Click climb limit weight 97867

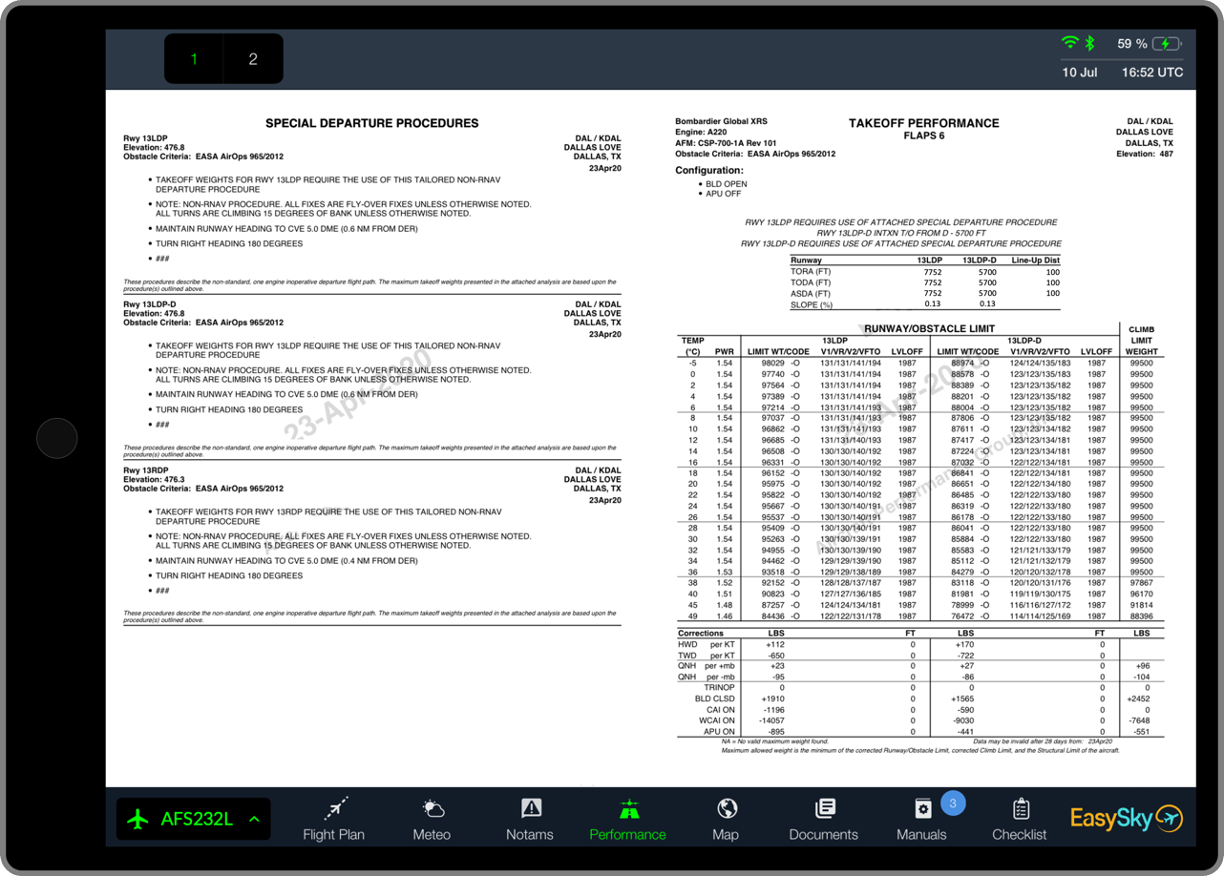(x=1141, y=583)
